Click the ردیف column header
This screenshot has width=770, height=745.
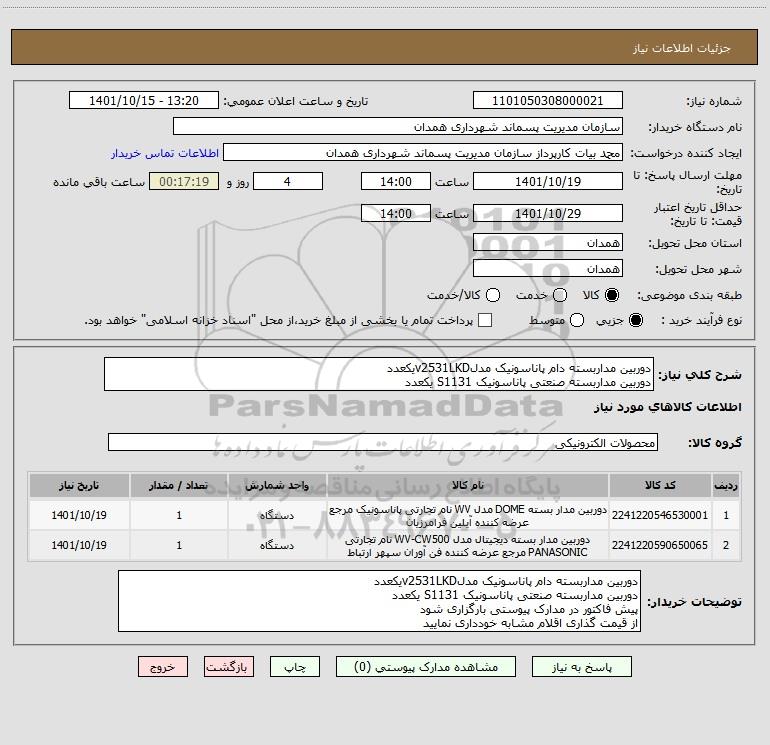coord(726,485)
